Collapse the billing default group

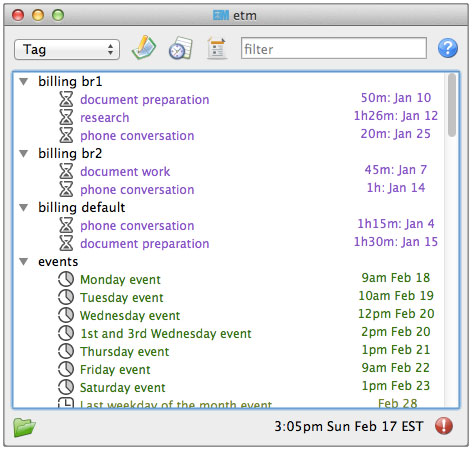pos(23,207)
